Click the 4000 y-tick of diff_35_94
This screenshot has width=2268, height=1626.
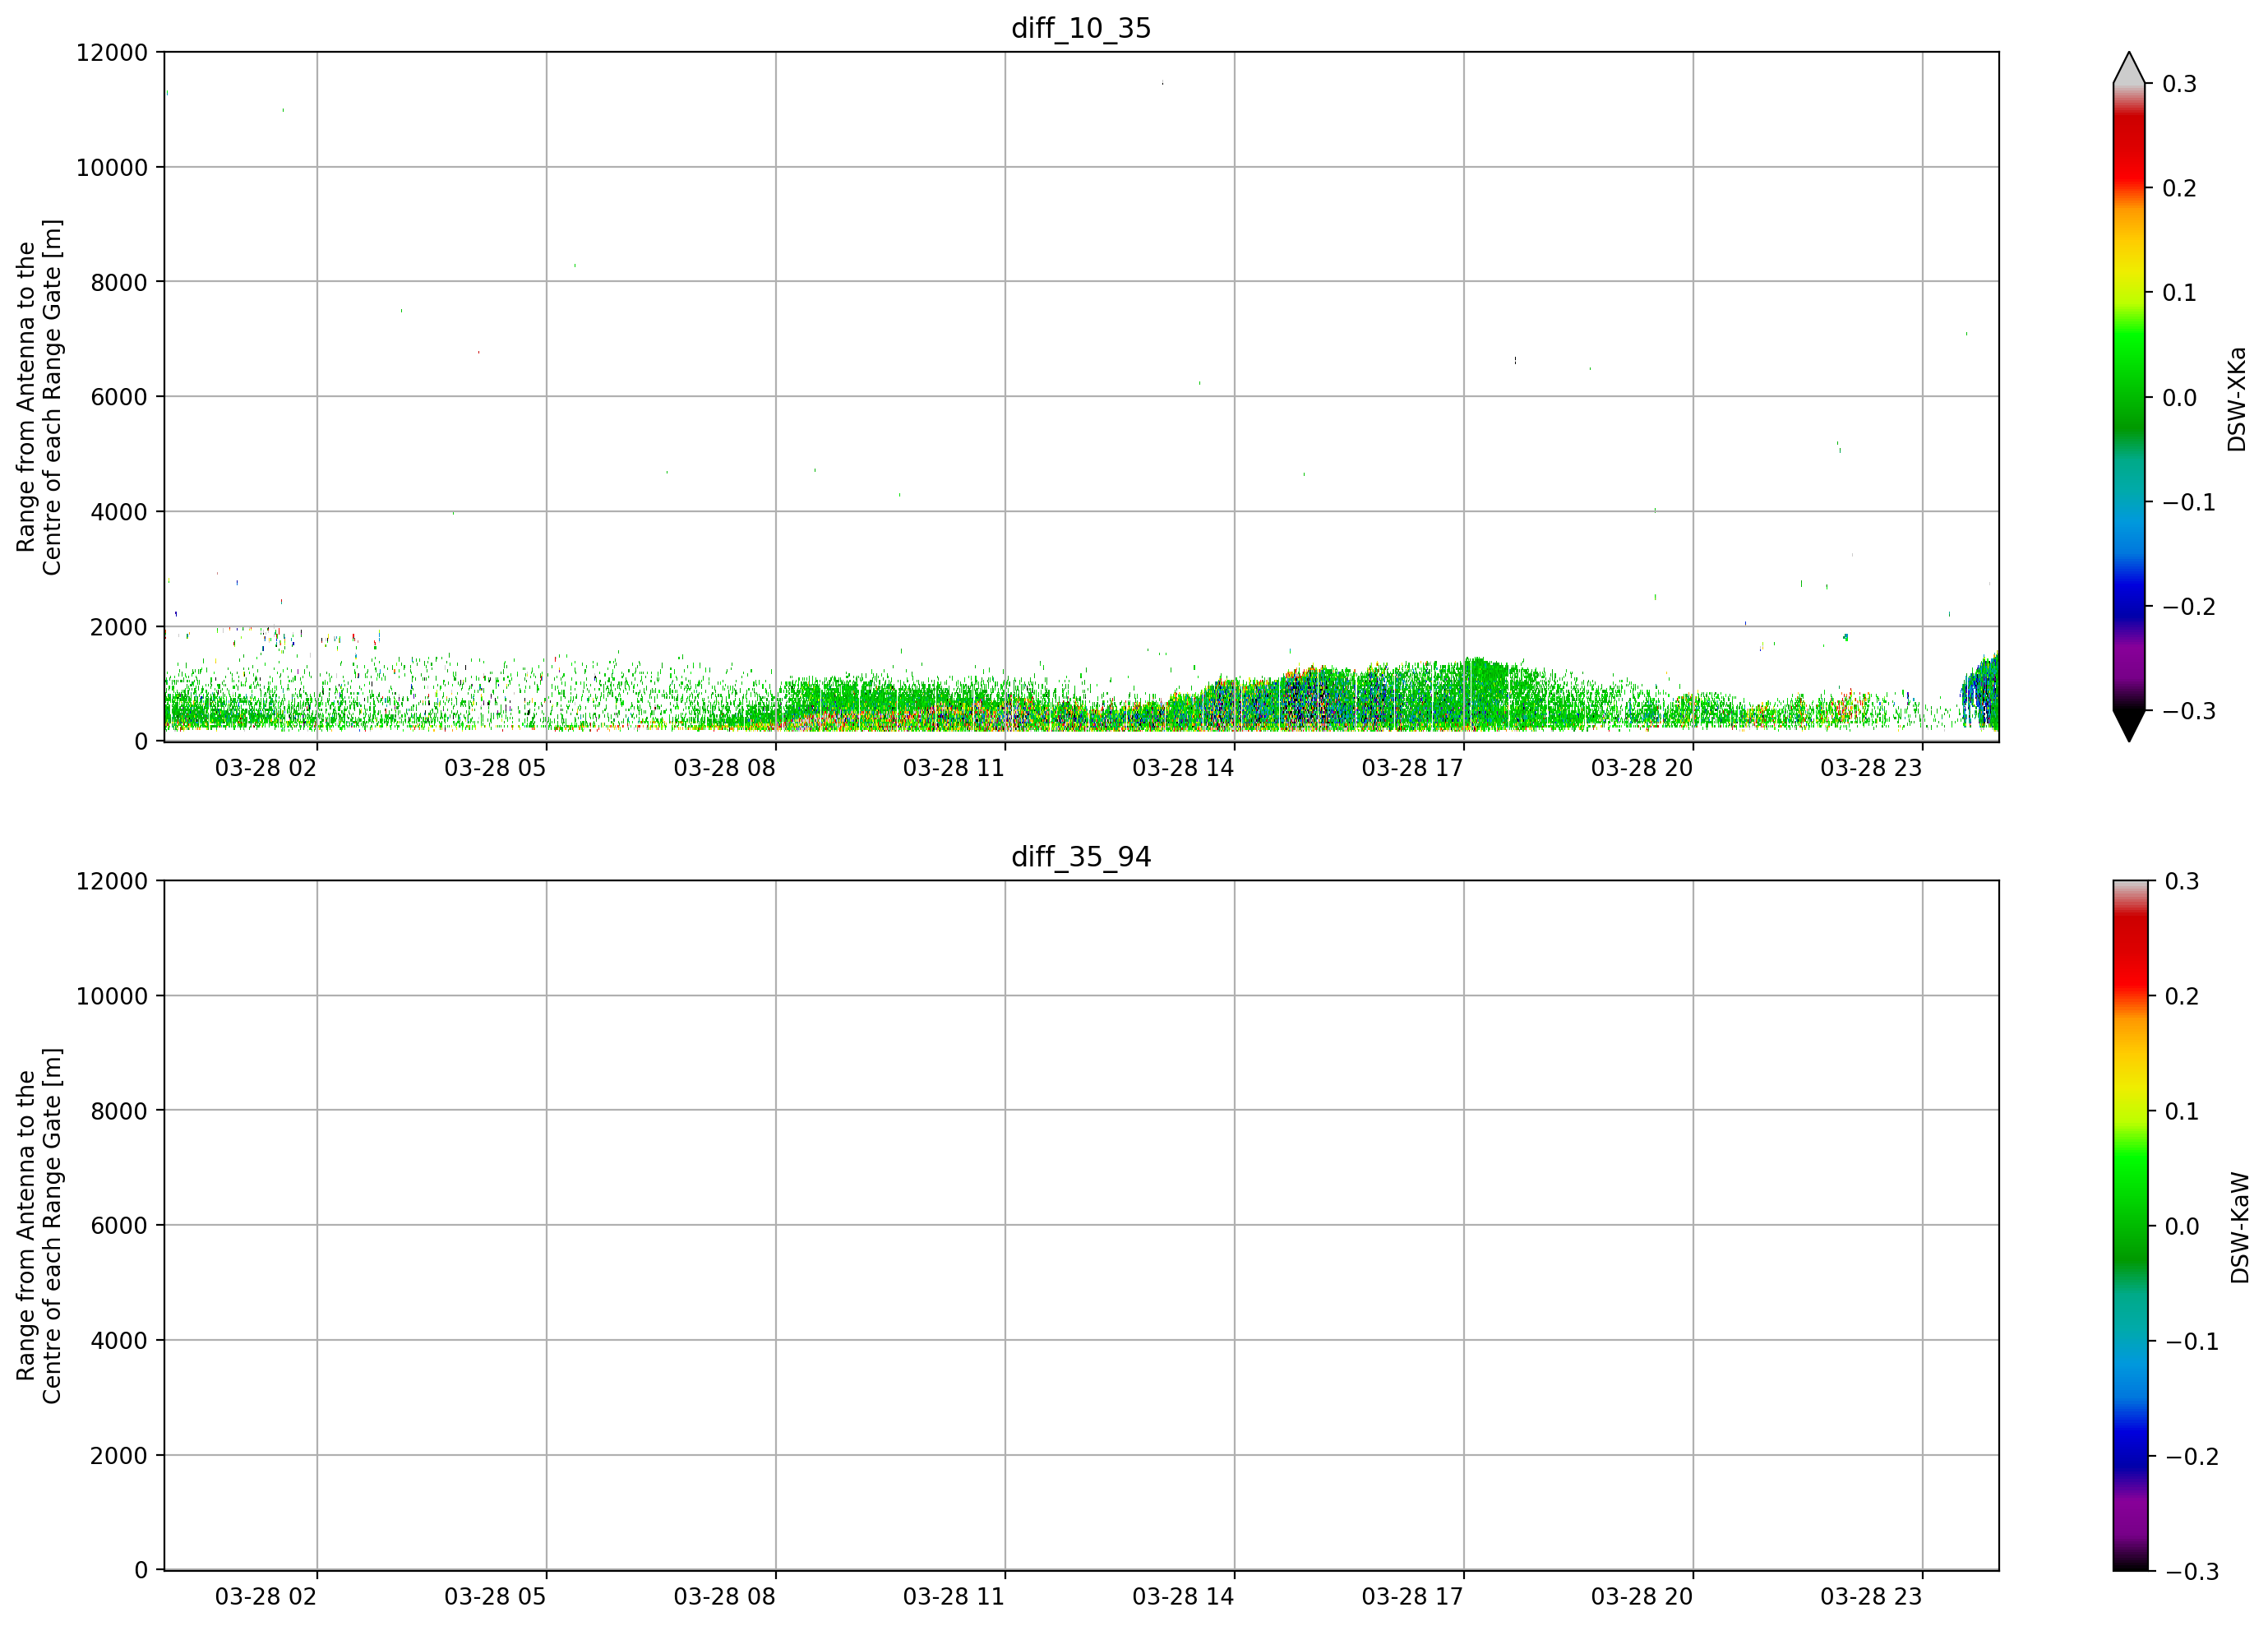tap(119, 1340)
